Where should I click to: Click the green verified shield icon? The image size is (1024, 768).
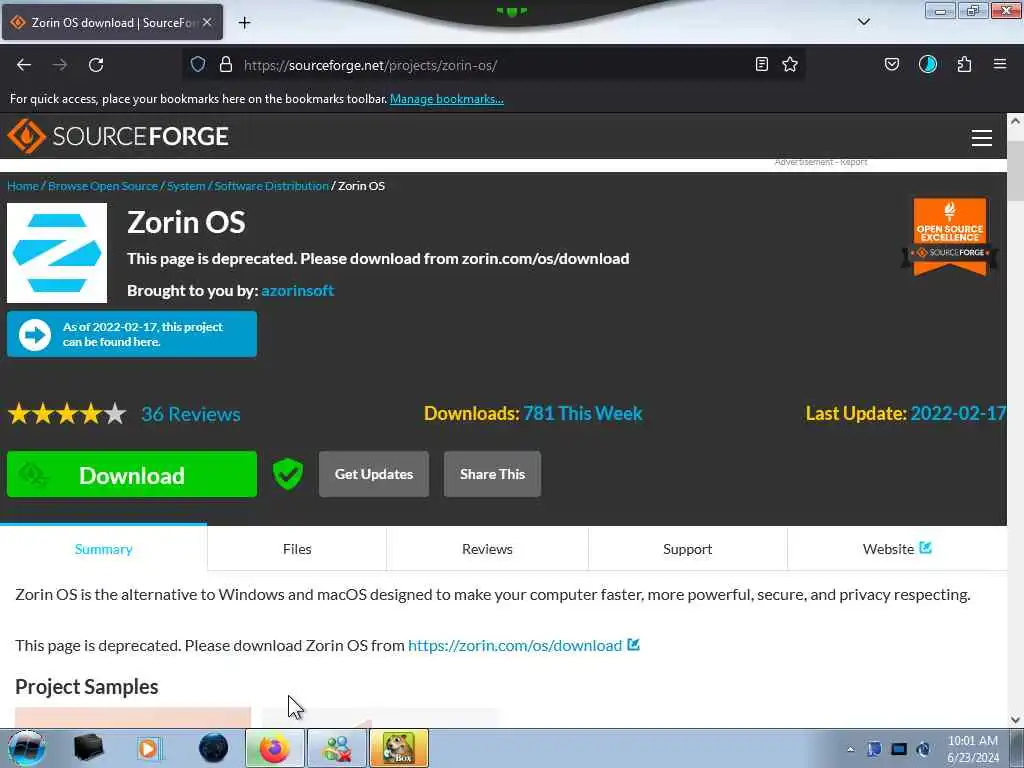[x=287, y=474]
